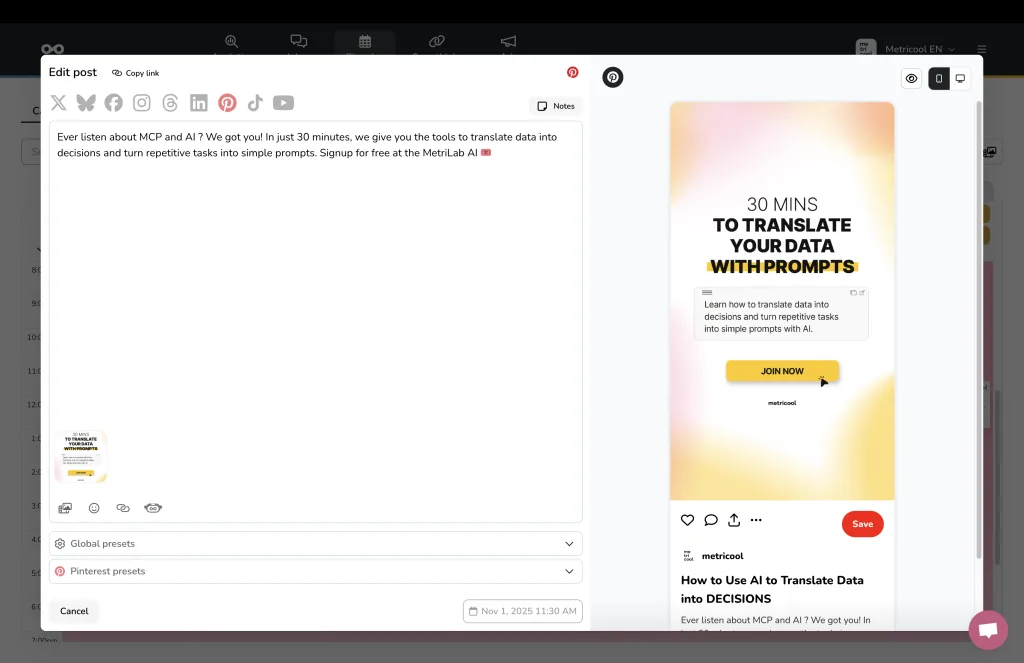Viewport: 1024px width, 663px height.
Task: Toggle the preview eye icon
Action: 911,78
